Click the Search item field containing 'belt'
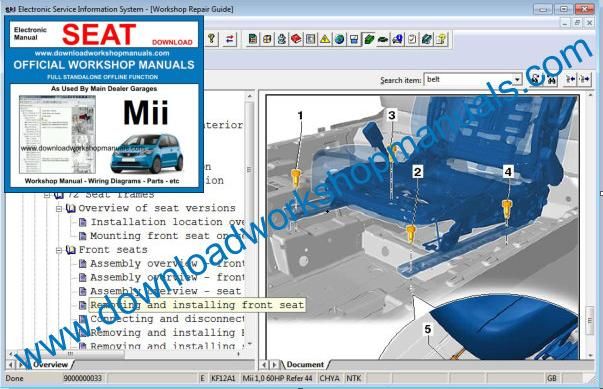The width and height of the screenshot is (603, 389). click(x=468, y=80)
